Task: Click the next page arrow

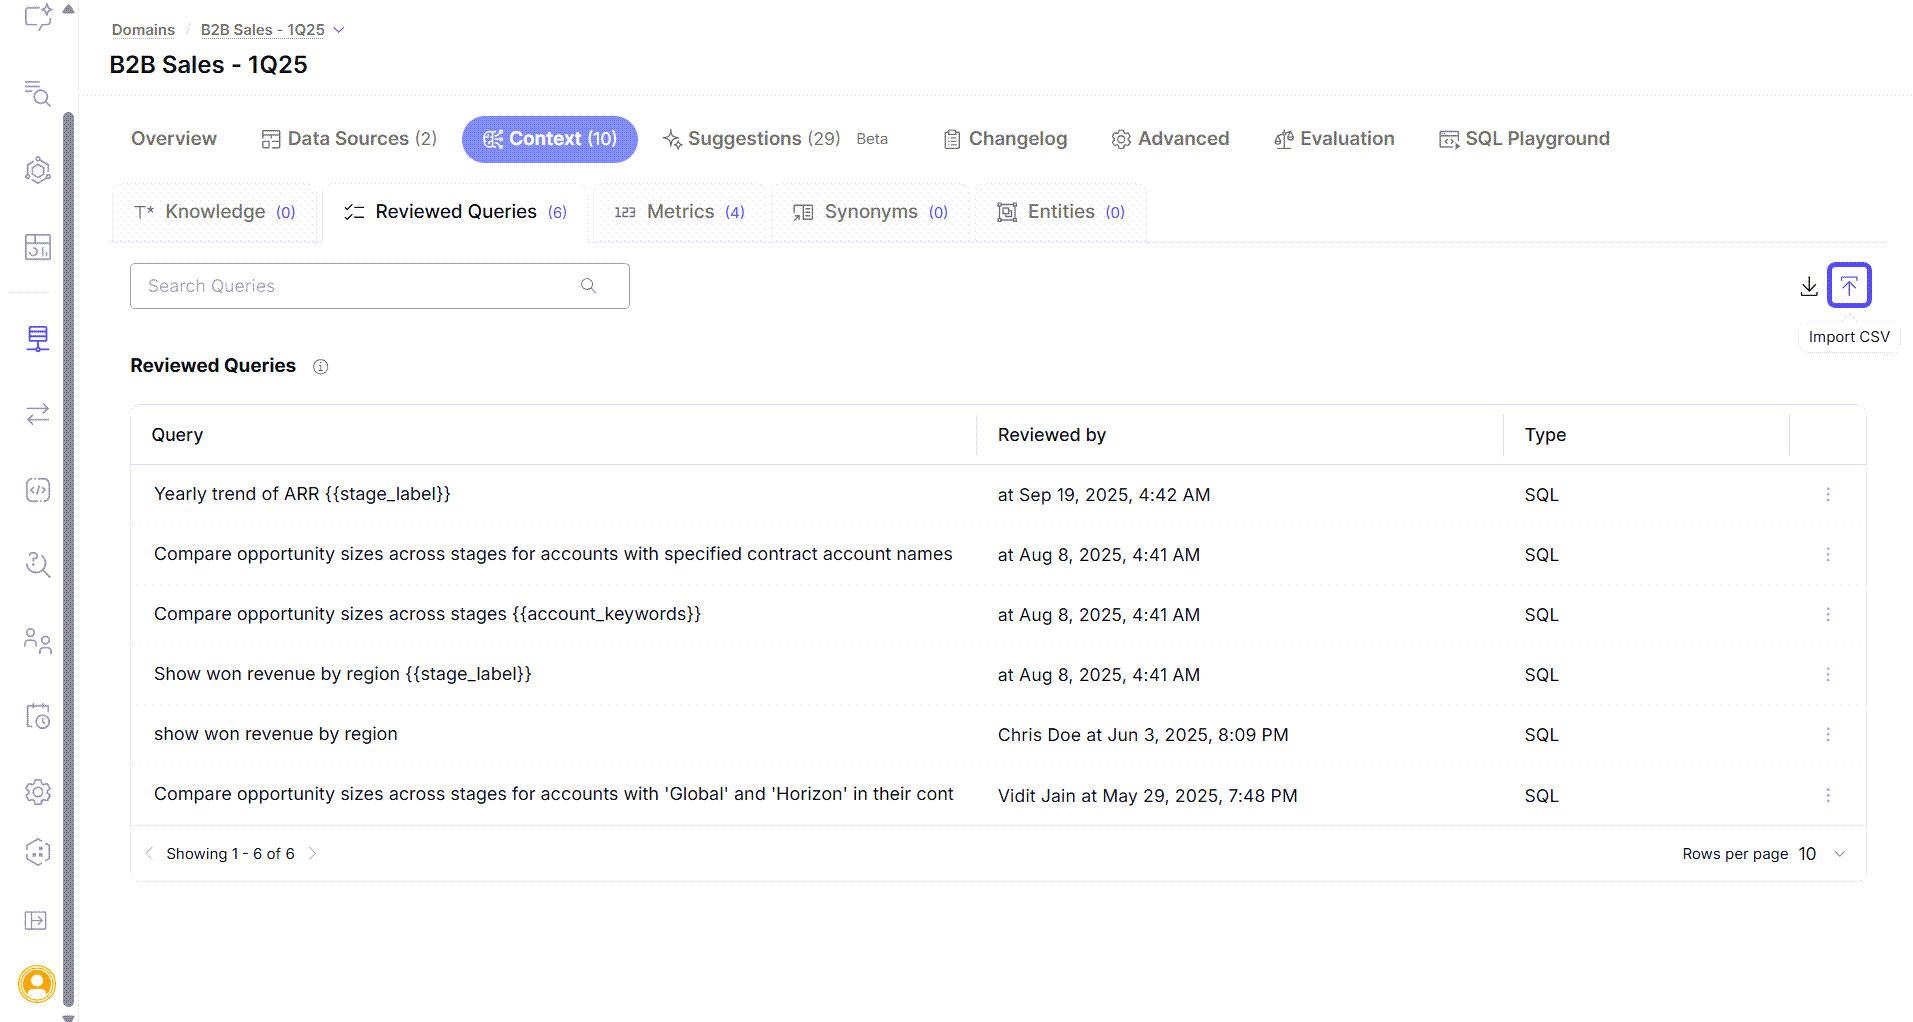Action: (x=312, y=853)
